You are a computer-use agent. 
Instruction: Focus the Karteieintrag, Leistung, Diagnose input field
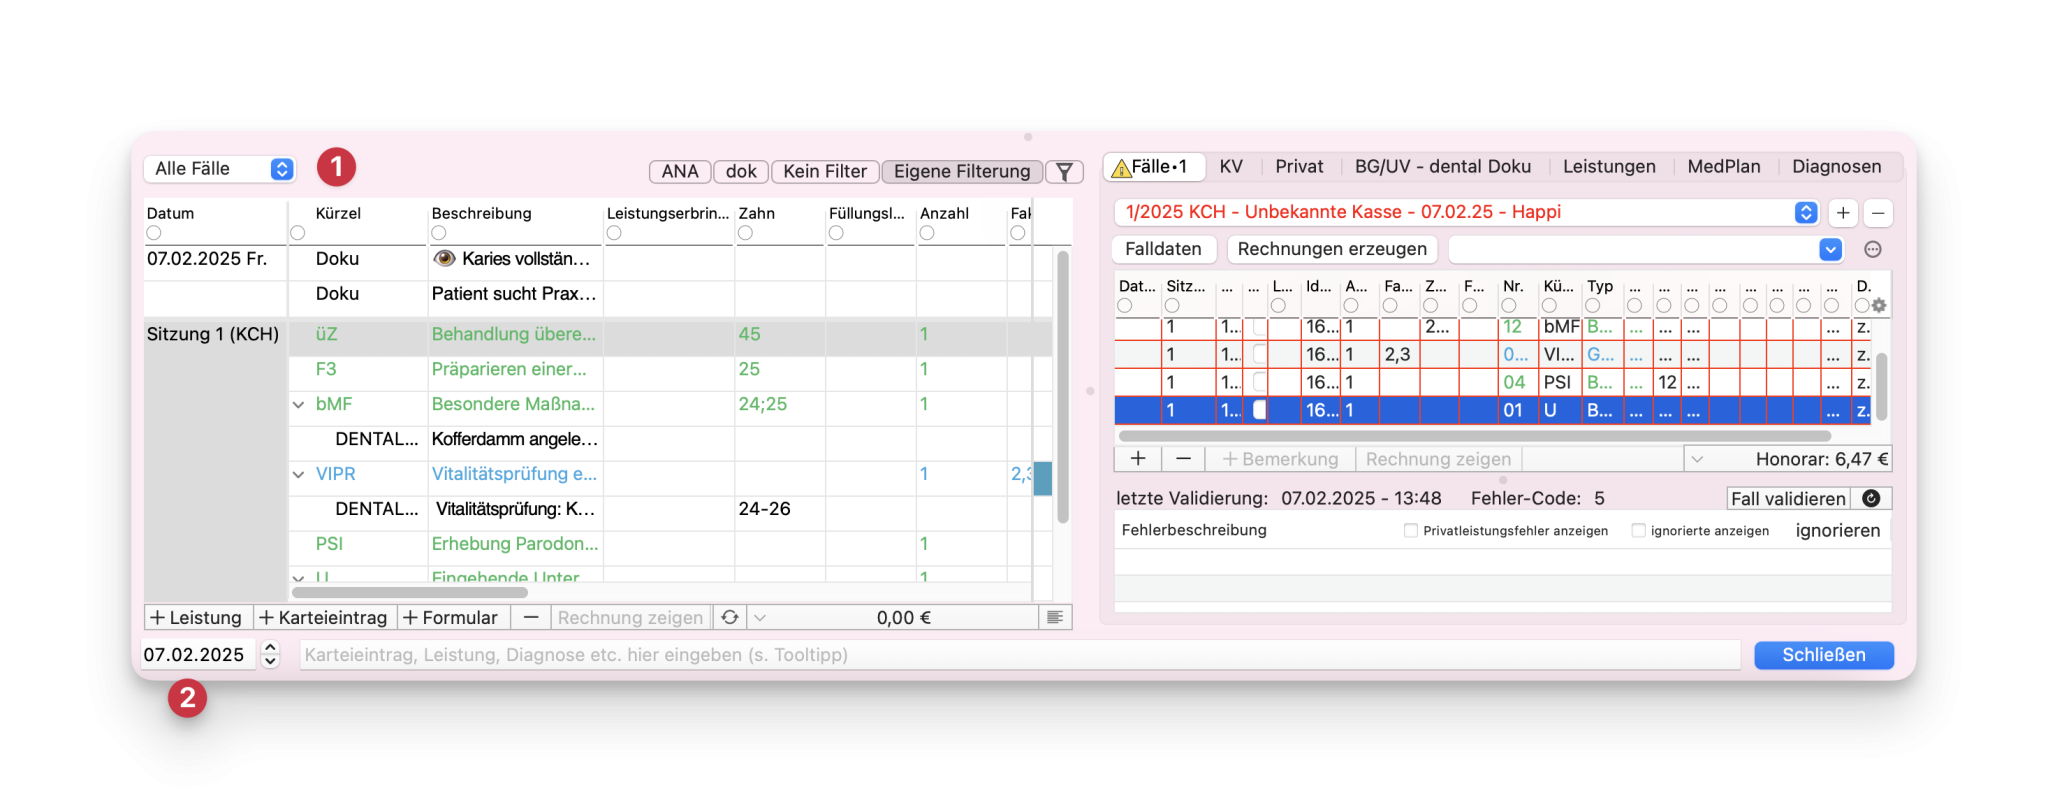click(x=1020, y=655)
